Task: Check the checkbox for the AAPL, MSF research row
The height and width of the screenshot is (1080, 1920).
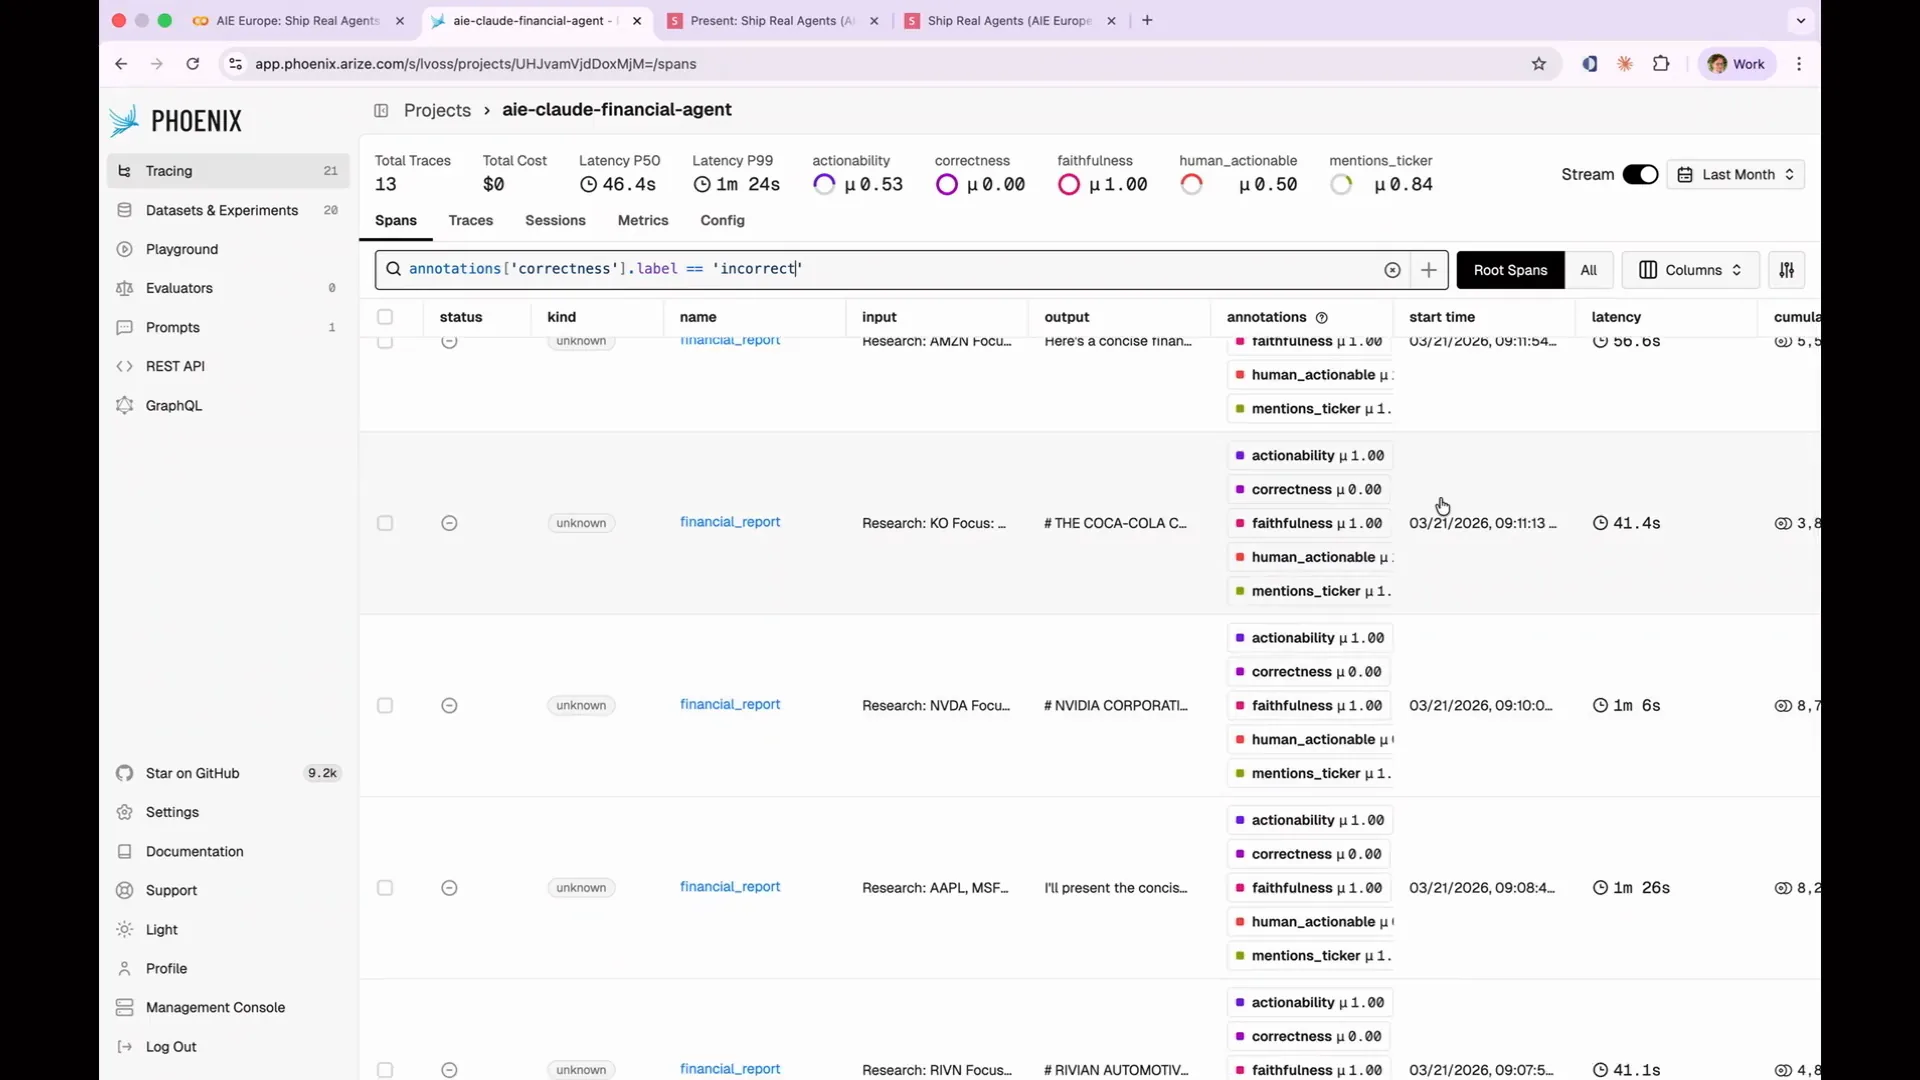Action: [385, 888]
